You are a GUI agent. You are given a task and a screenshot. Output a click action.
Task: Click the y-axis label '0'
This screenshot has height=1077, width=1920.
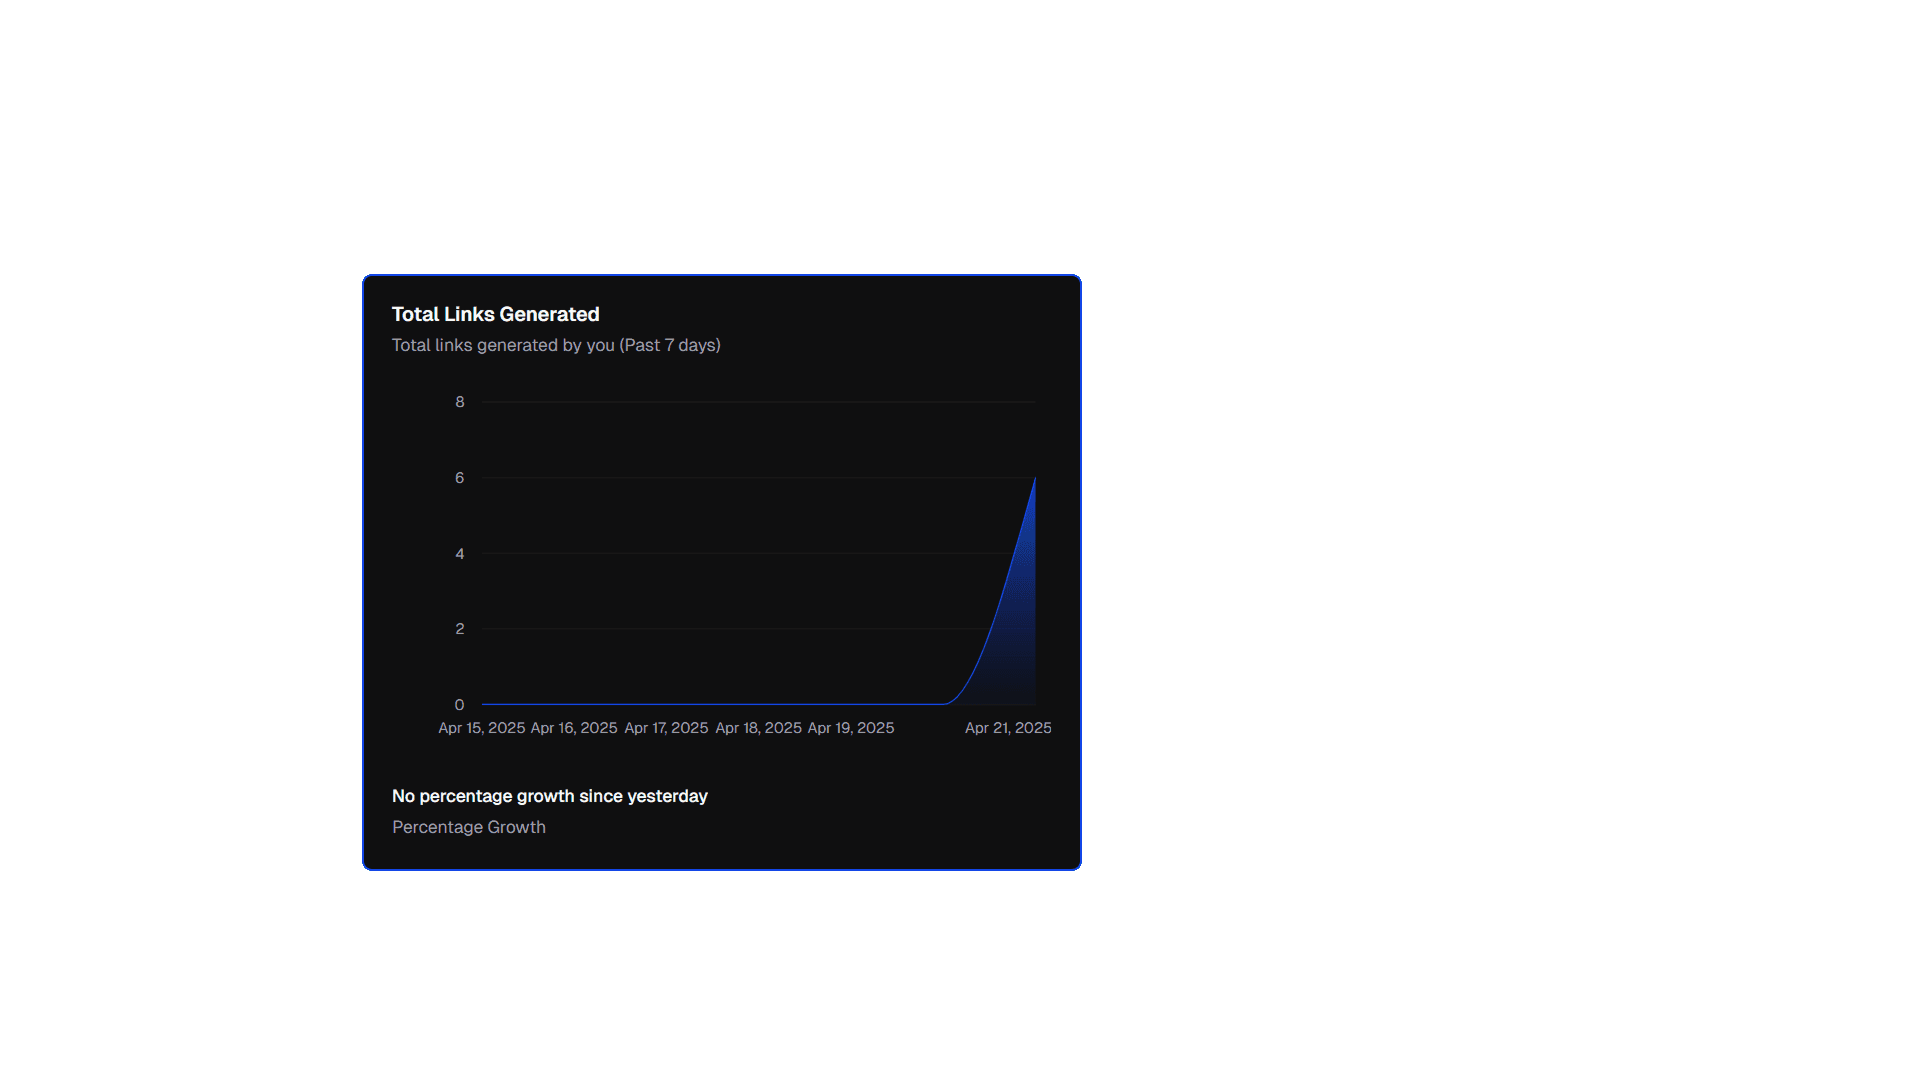(x=460, y=705)
